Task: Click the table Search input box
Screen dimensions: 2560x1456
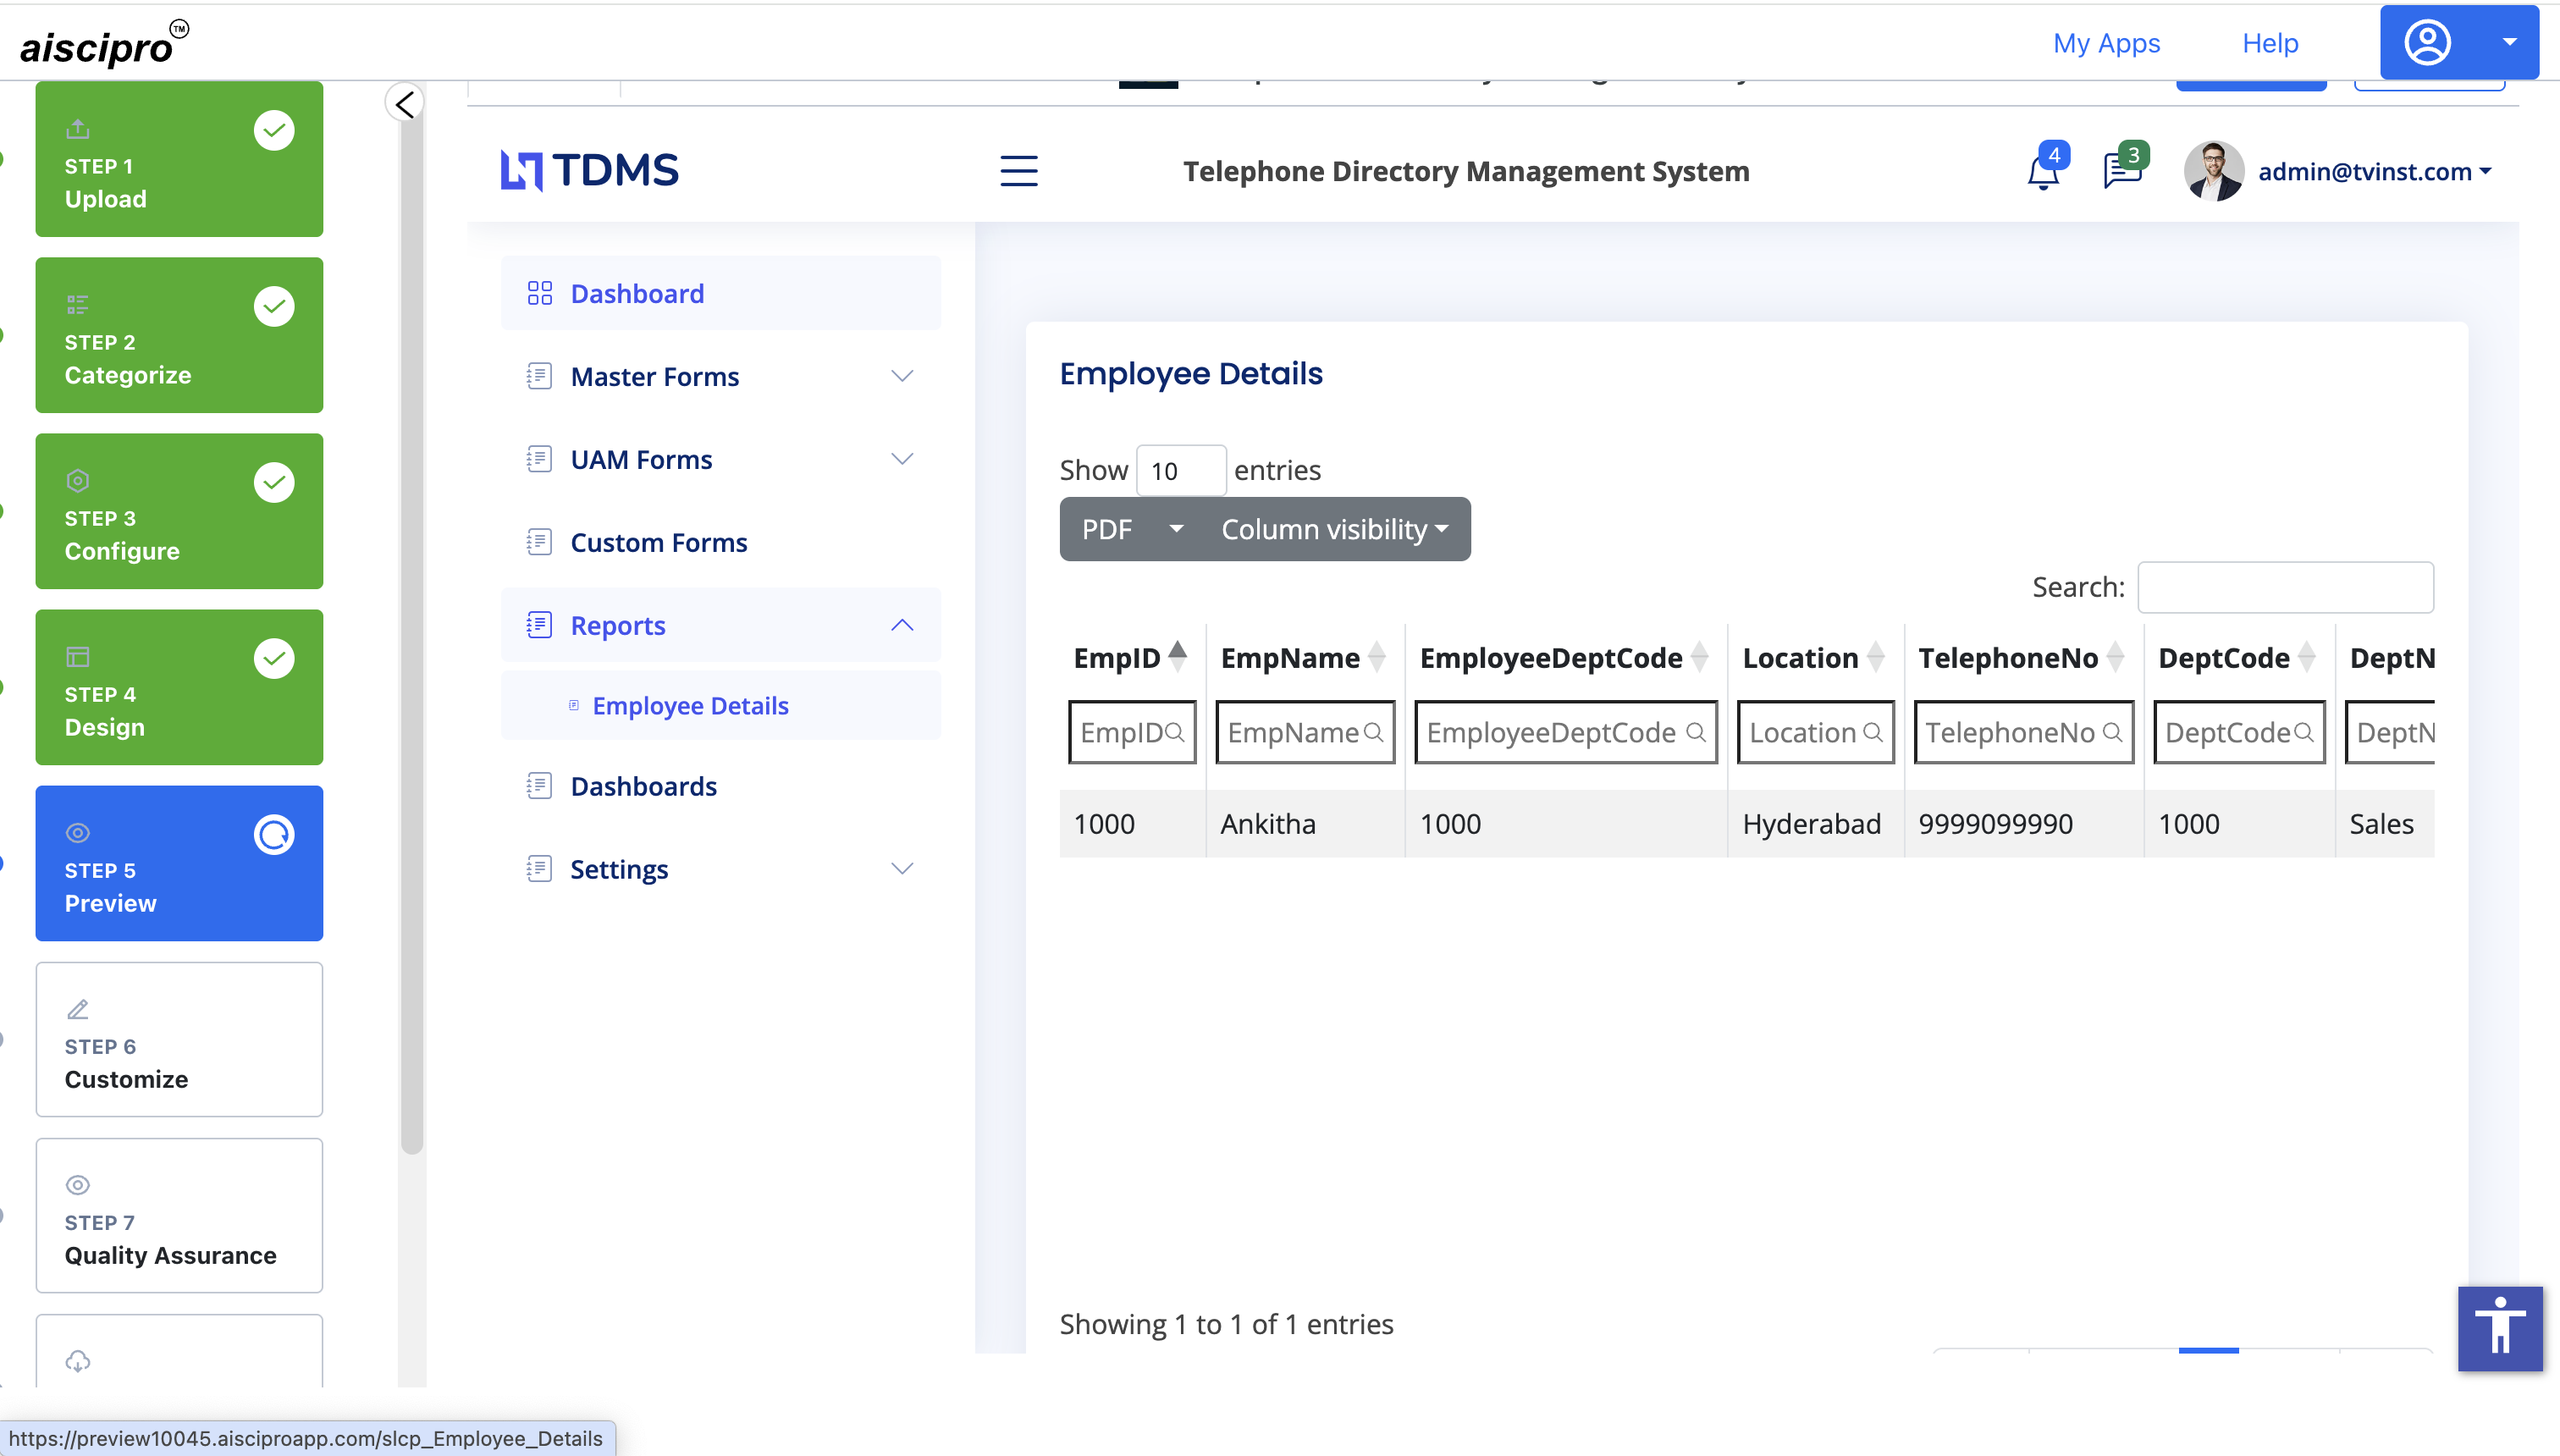Action: (x=2285, y=587)
